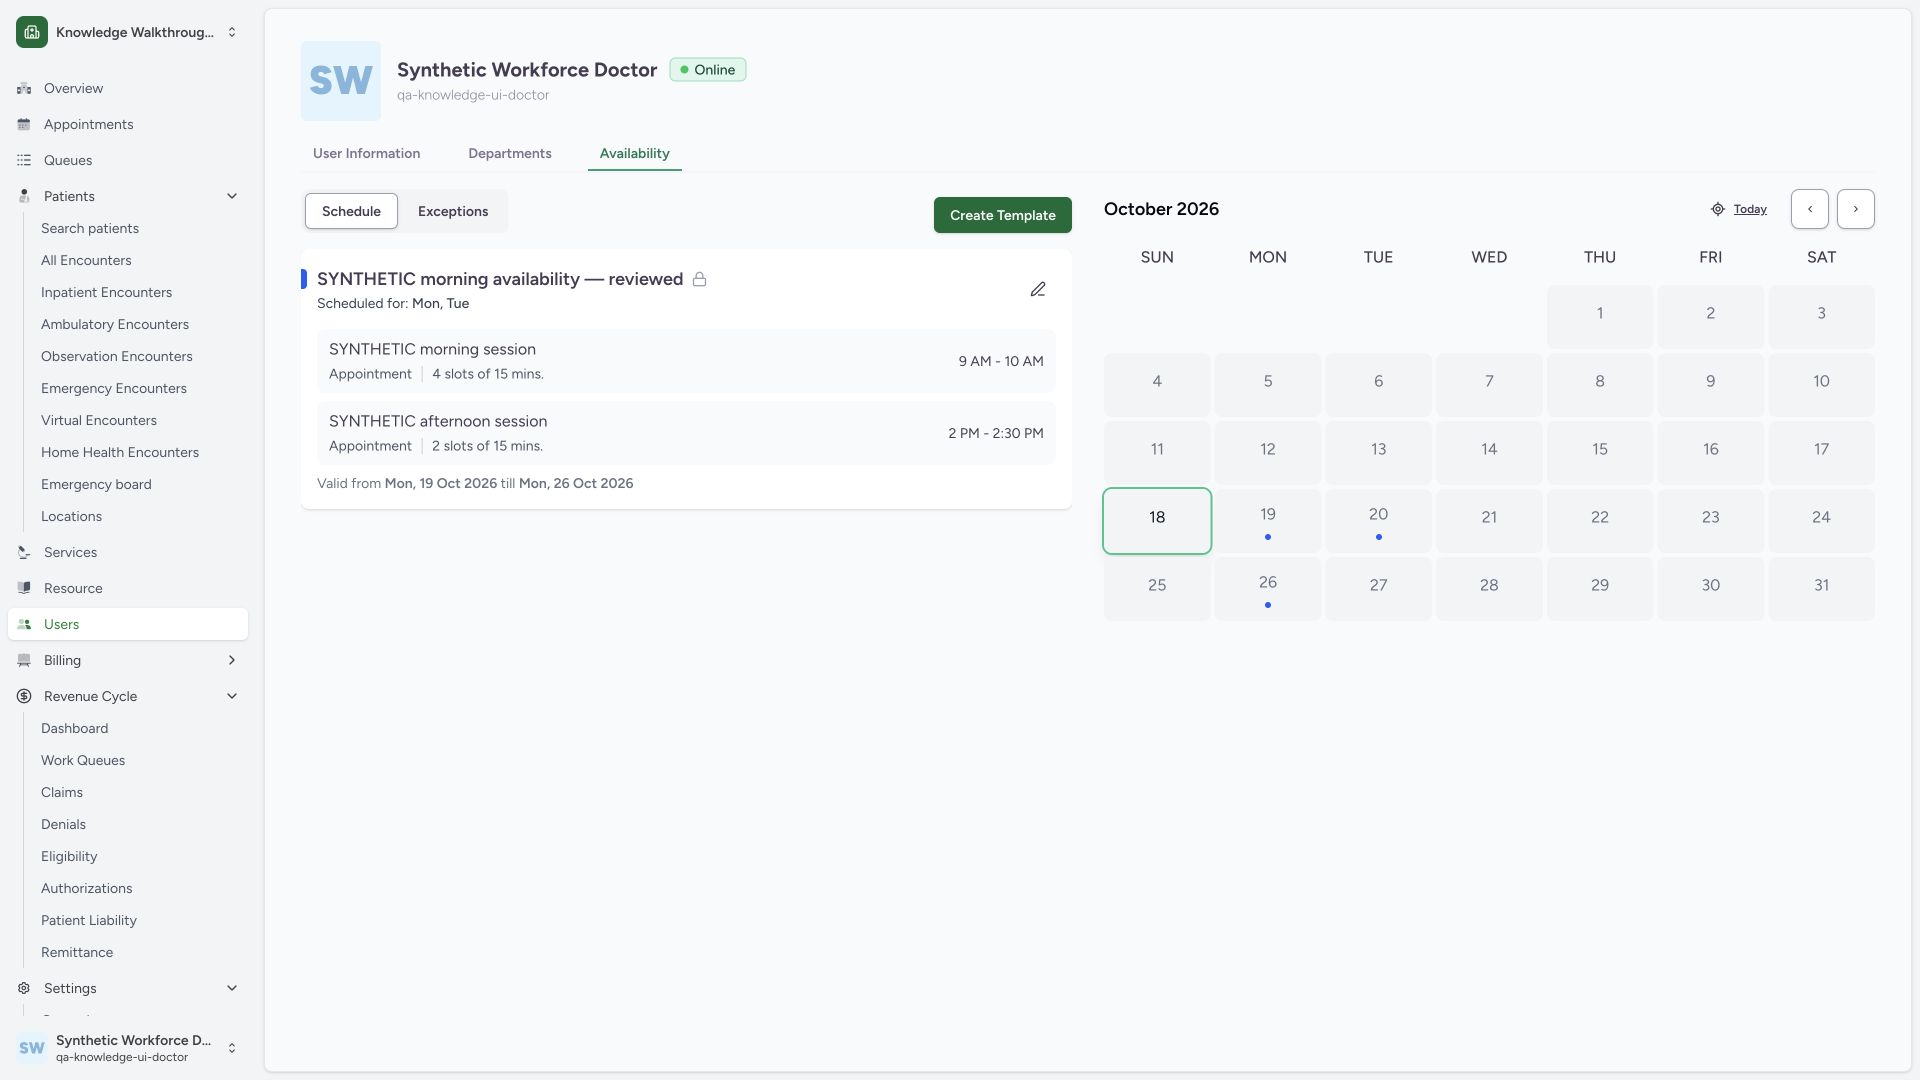Click the Patients sidebar icon

tap(24, 196)
